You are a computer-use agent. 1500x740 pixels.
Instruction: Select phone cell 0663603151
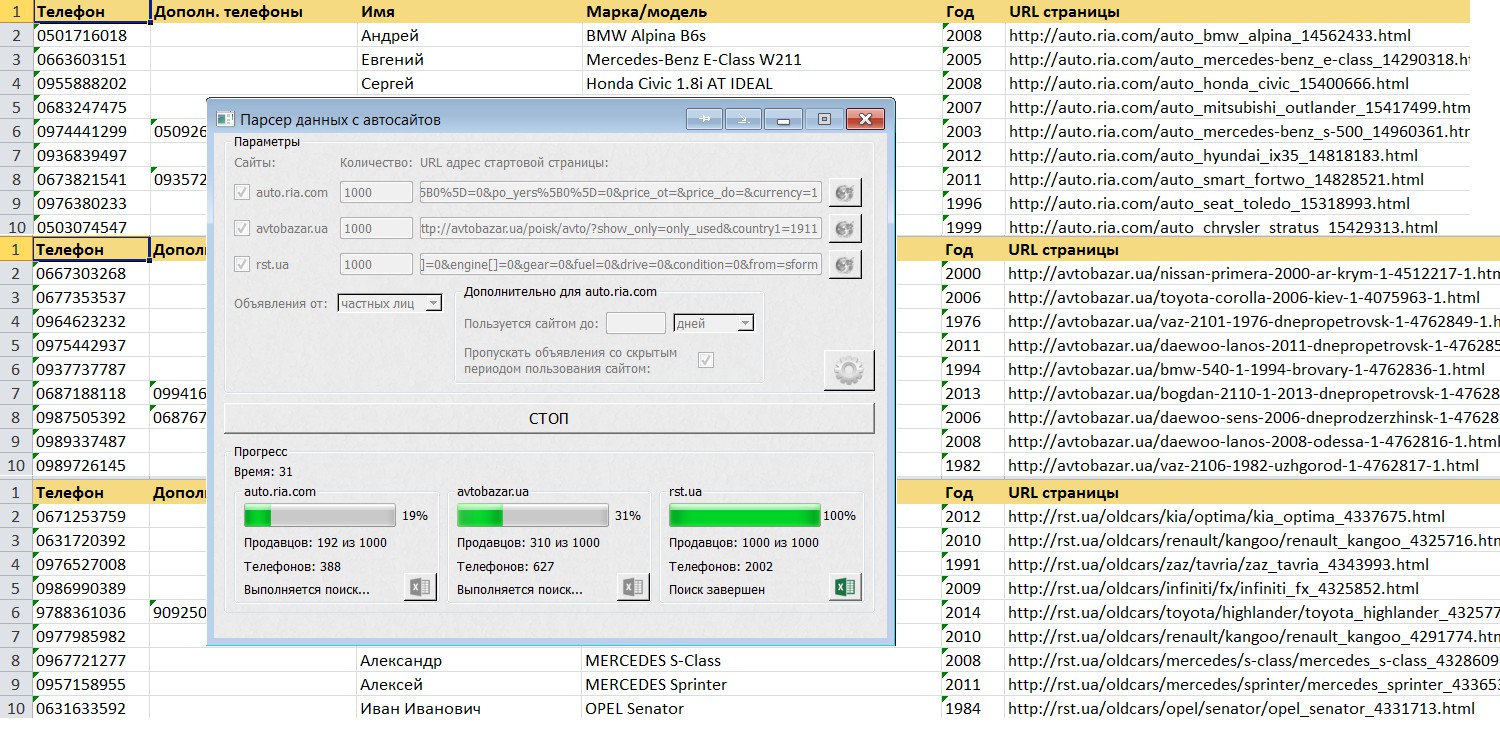pos(91,59)
